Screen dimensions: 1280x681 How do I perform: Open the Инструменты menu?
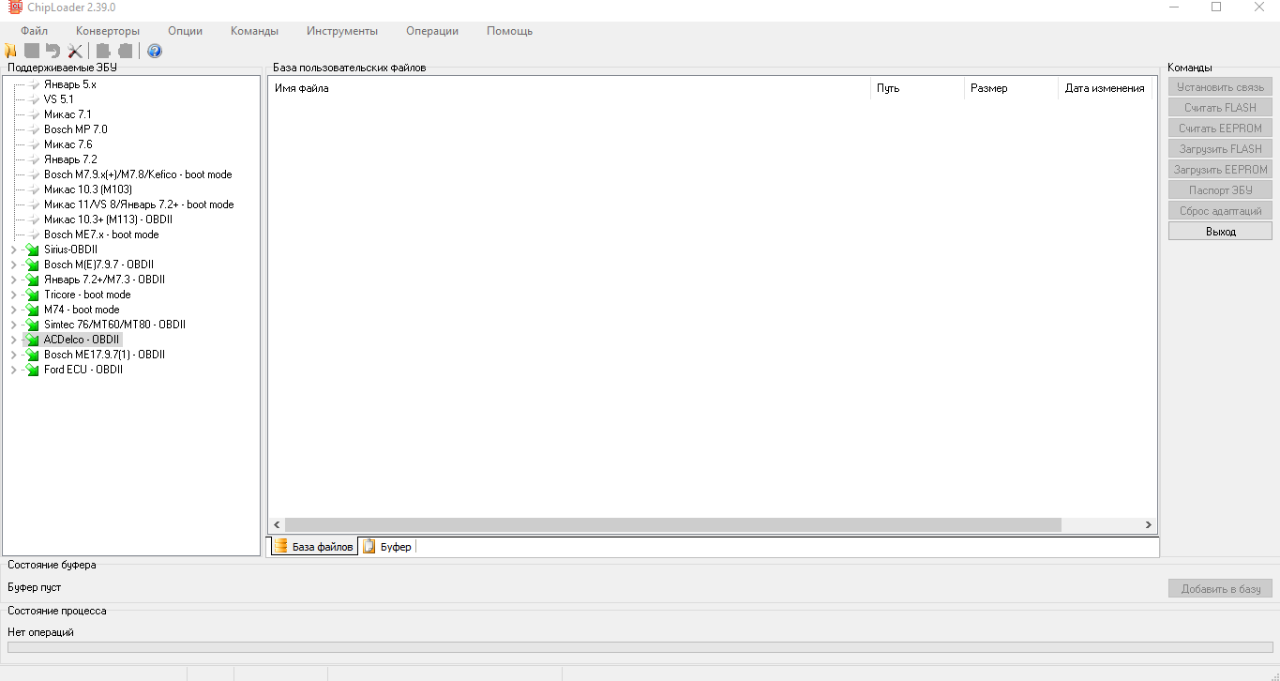tap(342, 31)
